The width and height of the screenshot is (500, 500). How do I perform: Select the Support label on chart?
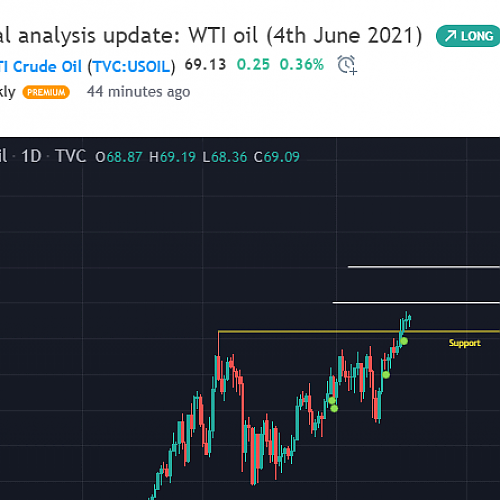[464, 343]
